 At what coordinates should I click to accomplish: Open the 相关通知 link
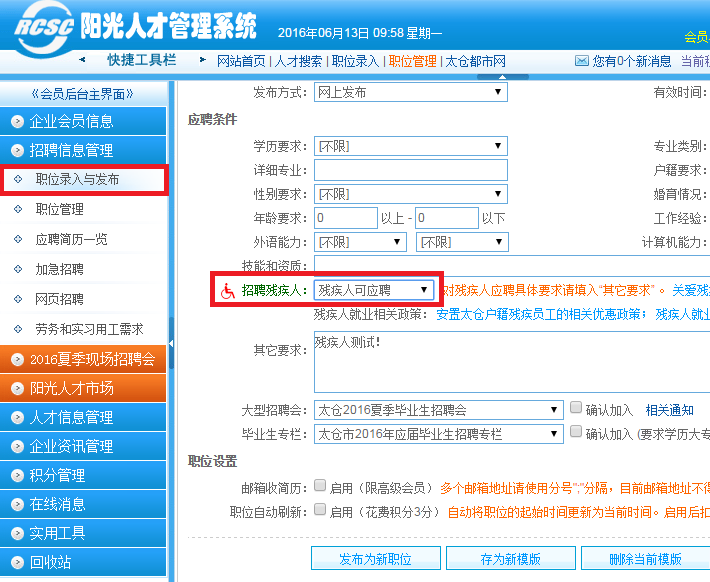pyautogui.click(x=669, y=410)
